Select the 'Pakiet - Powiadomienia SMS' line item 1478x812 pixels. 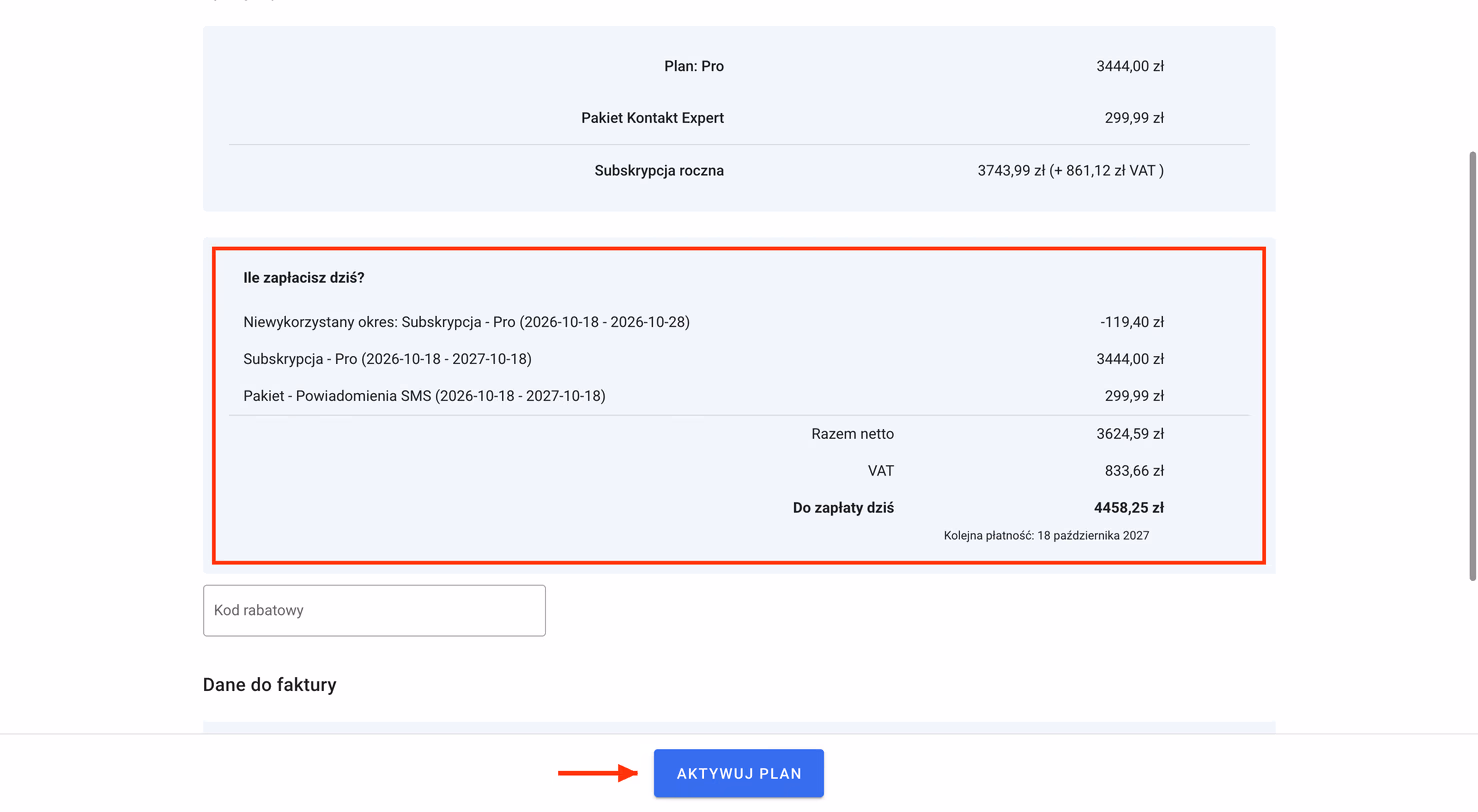(x=424, y=396)
